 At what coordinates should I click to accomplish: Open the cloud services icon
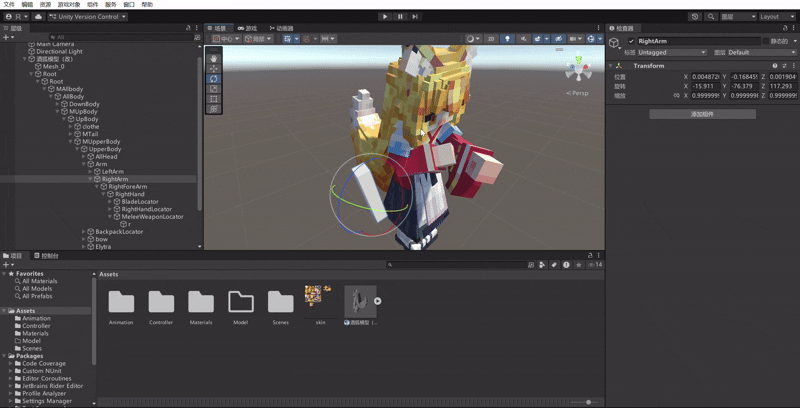39,17
